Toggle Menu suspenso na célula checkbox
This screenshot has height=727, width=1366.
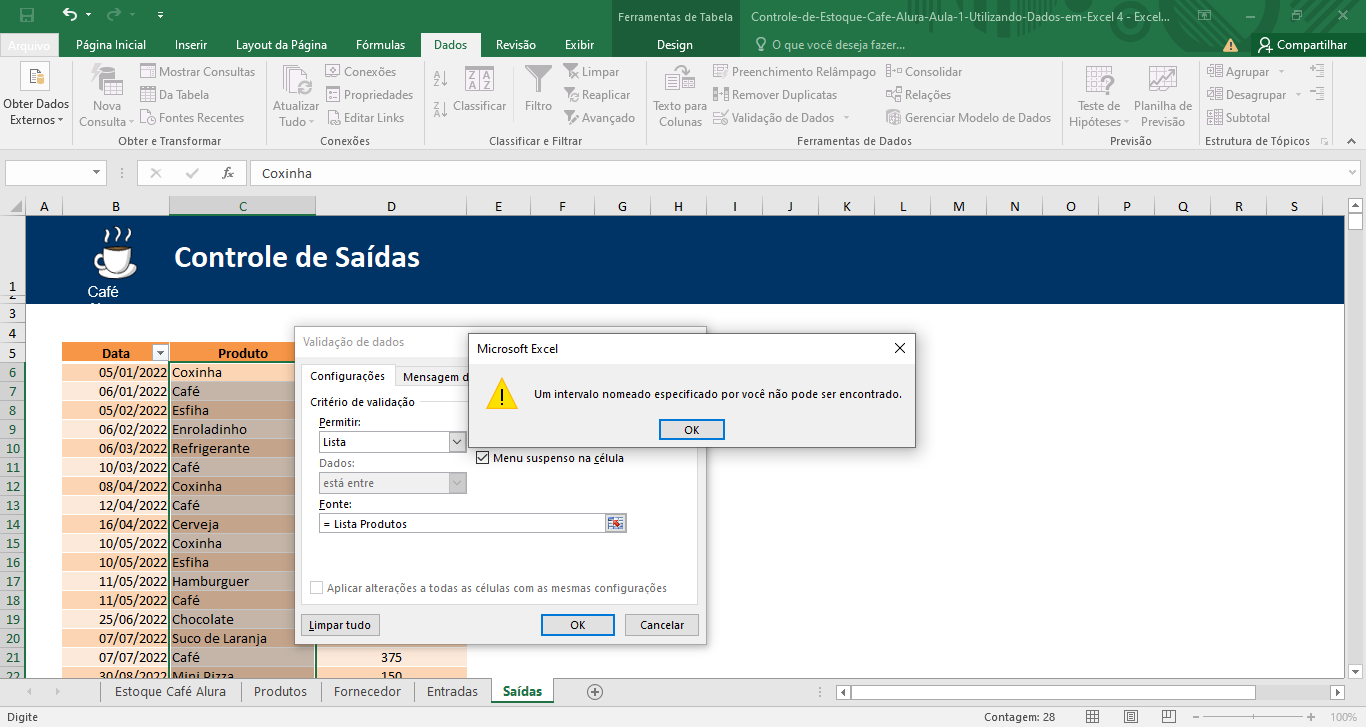483,458
